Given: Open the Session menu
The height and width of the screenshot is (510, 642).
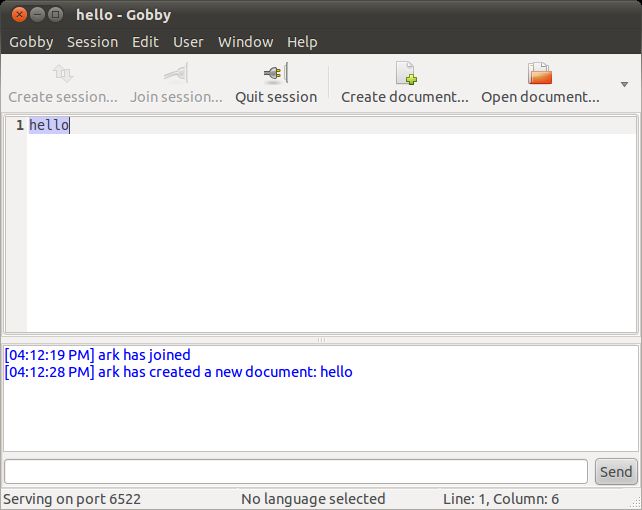Looking at the screenshot, I should tap(93, 42).
